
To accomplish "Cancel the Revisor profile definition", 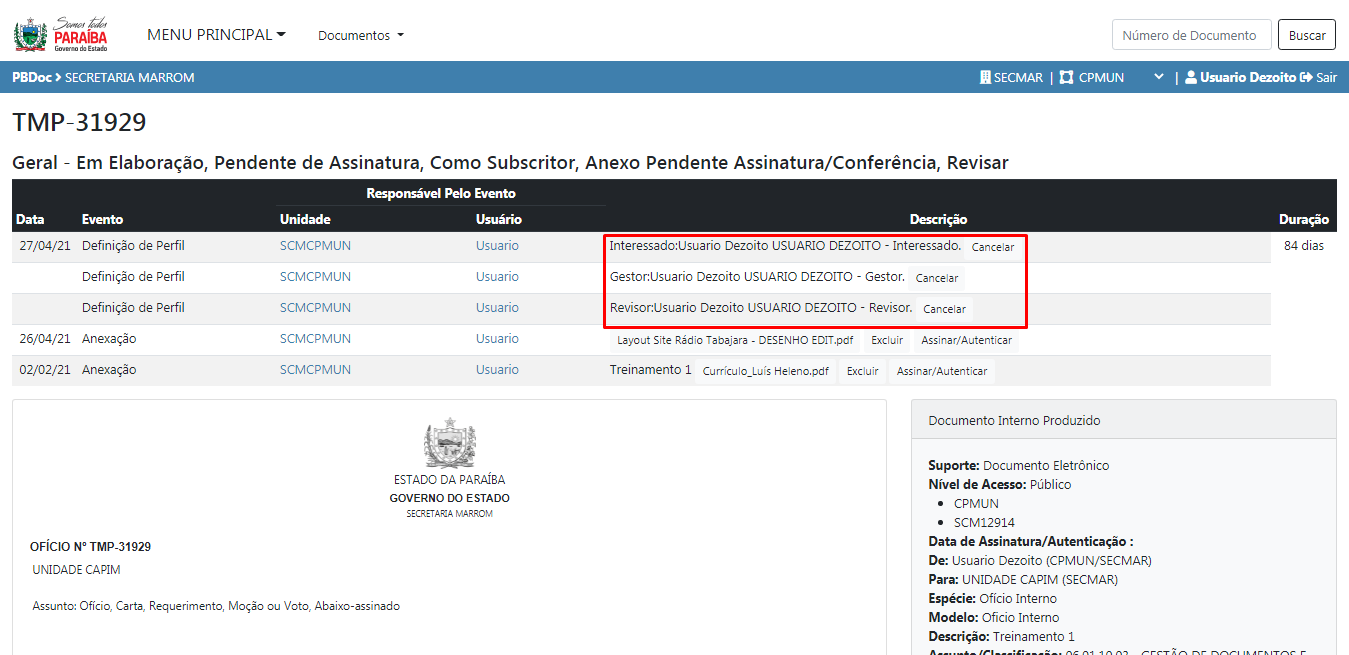I will pyautogui.click(x=943, y=309).
